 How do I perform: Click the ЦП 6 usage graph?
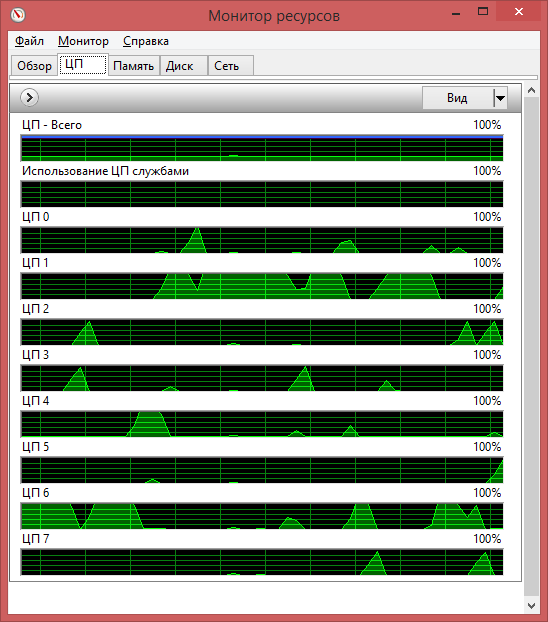(262, 516)
